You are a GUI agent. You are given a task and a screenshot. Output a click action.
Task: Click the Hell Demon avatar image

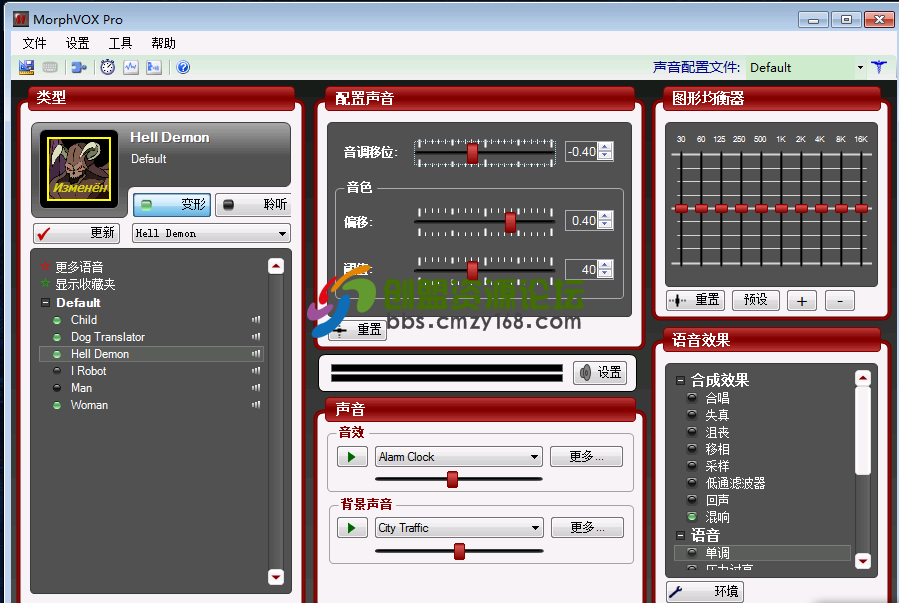(x=79, y=169)
